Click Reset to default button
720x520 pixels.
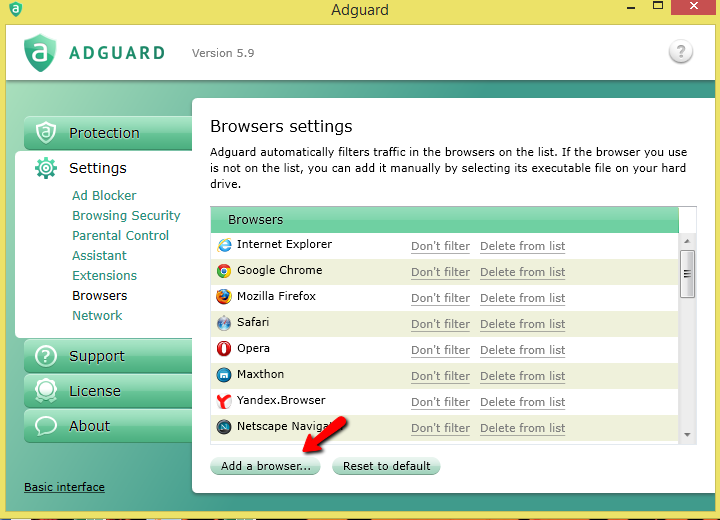[x=386, y=466]
